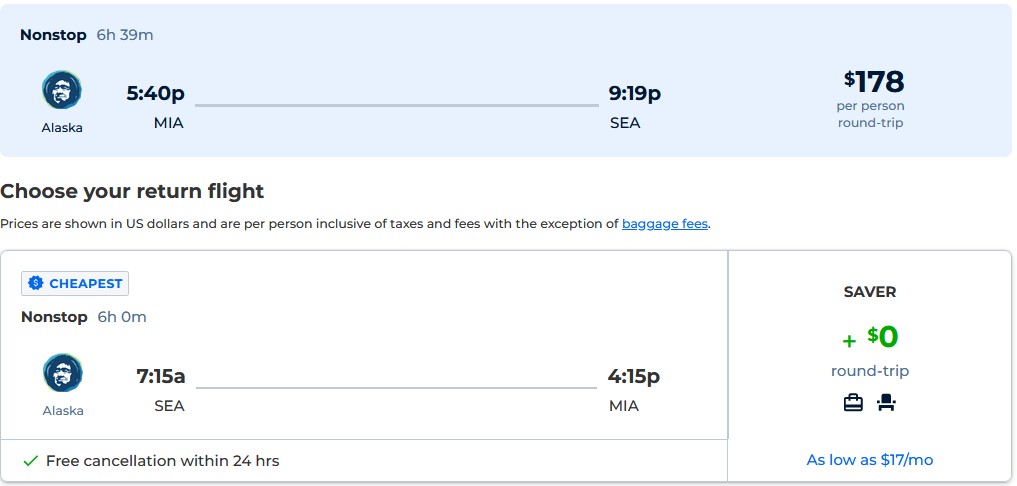This screenshot has width=1017, height=486.
Task: Click the seat icon under Saver fare
Action: pyautogui.click(x=886, y=403)
